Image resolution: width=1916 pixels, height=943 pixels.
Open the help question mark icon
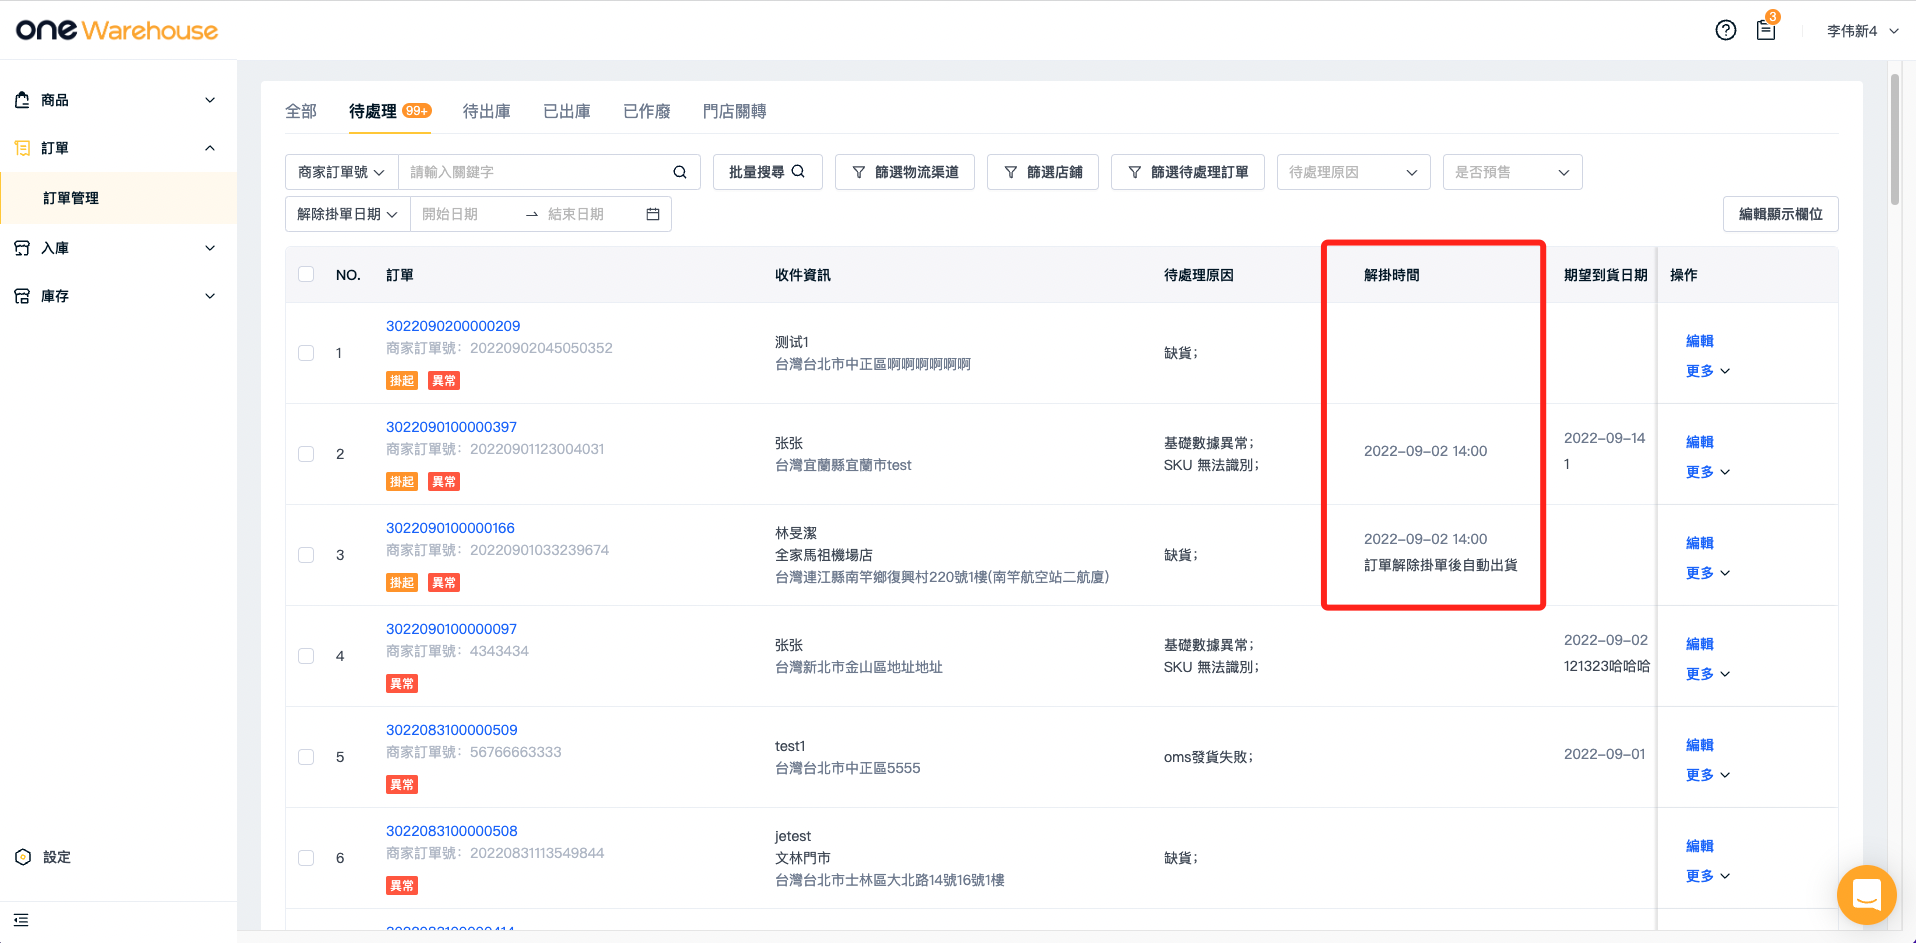point(1725,30)
